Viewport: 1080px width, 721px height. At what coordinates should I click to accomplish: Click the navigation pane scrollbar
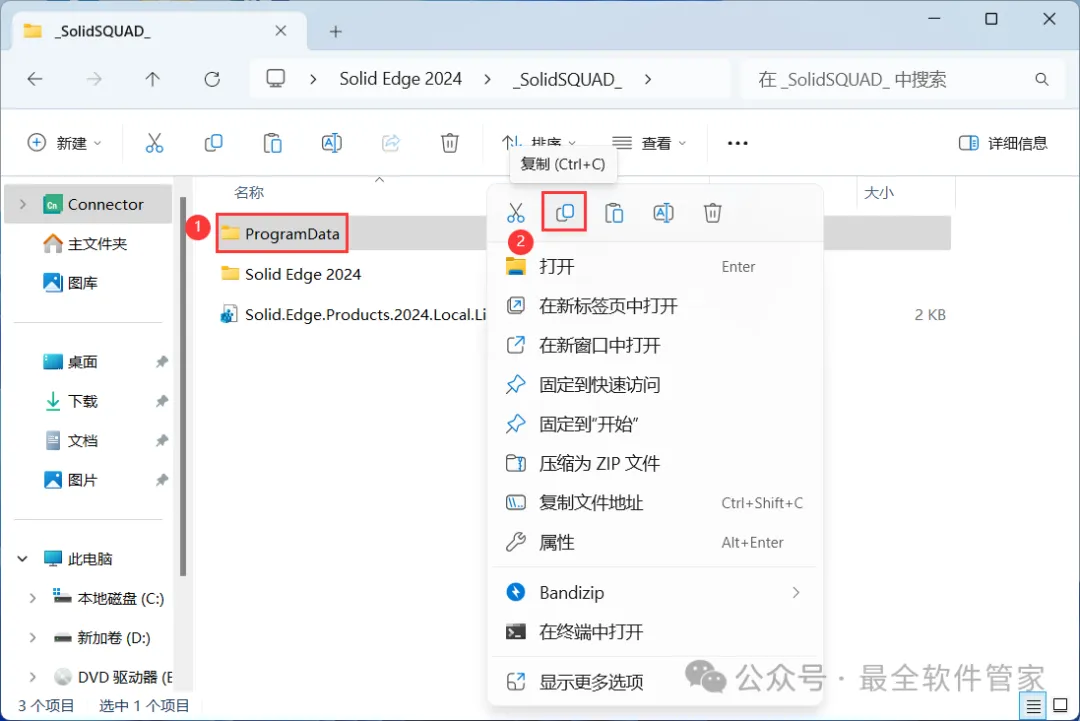(183, 386)
